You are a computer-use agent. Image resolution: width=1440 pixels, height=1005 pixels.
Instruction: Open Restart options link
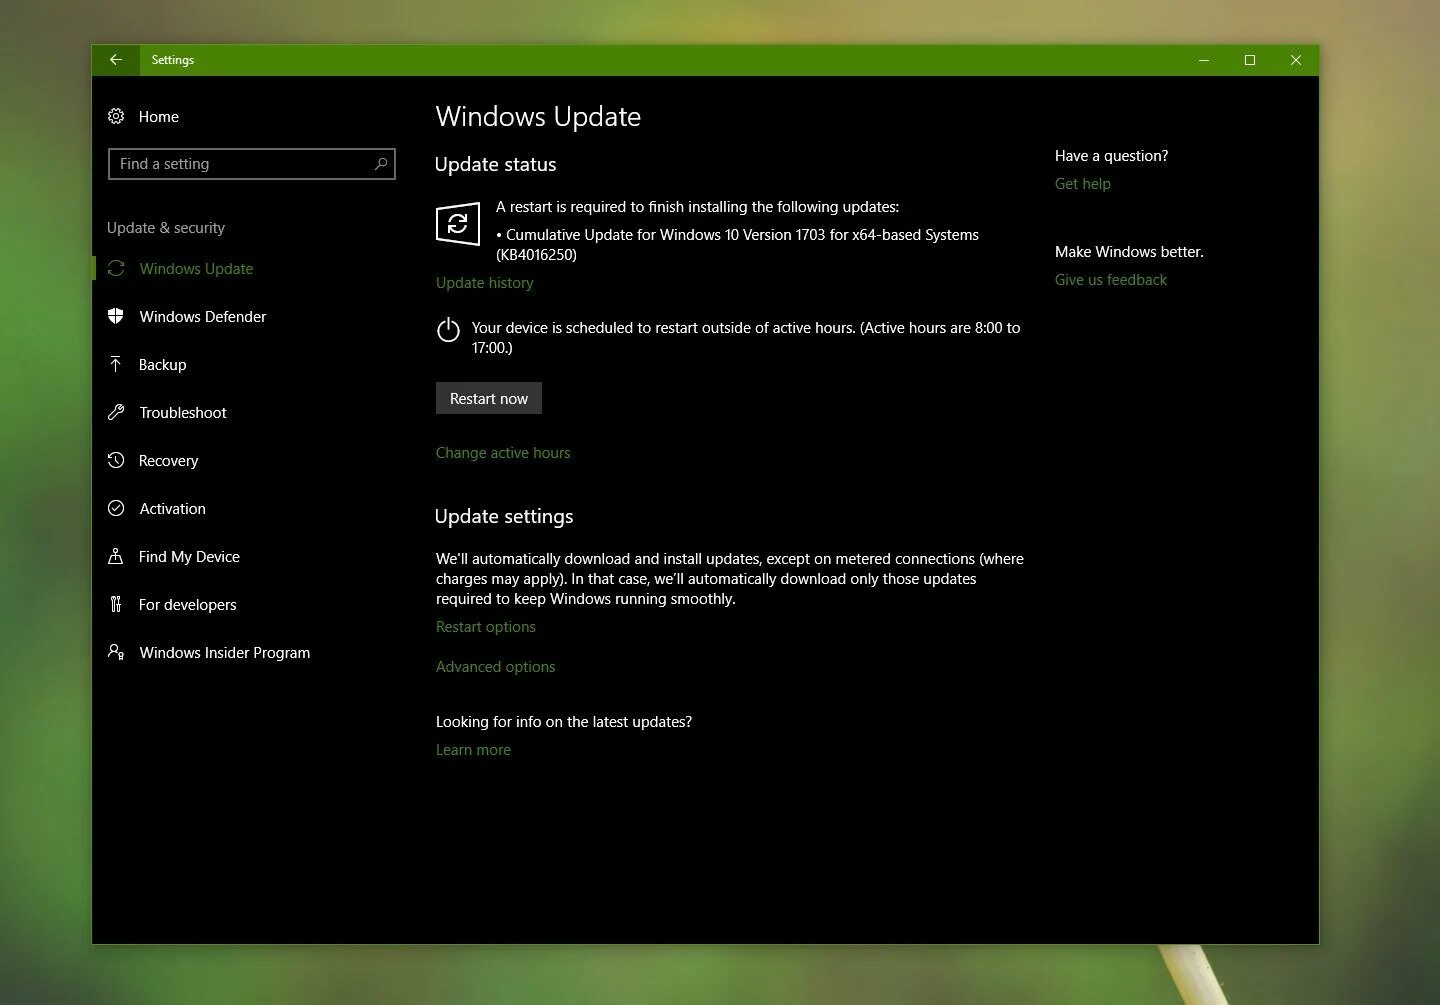[486, 627]
